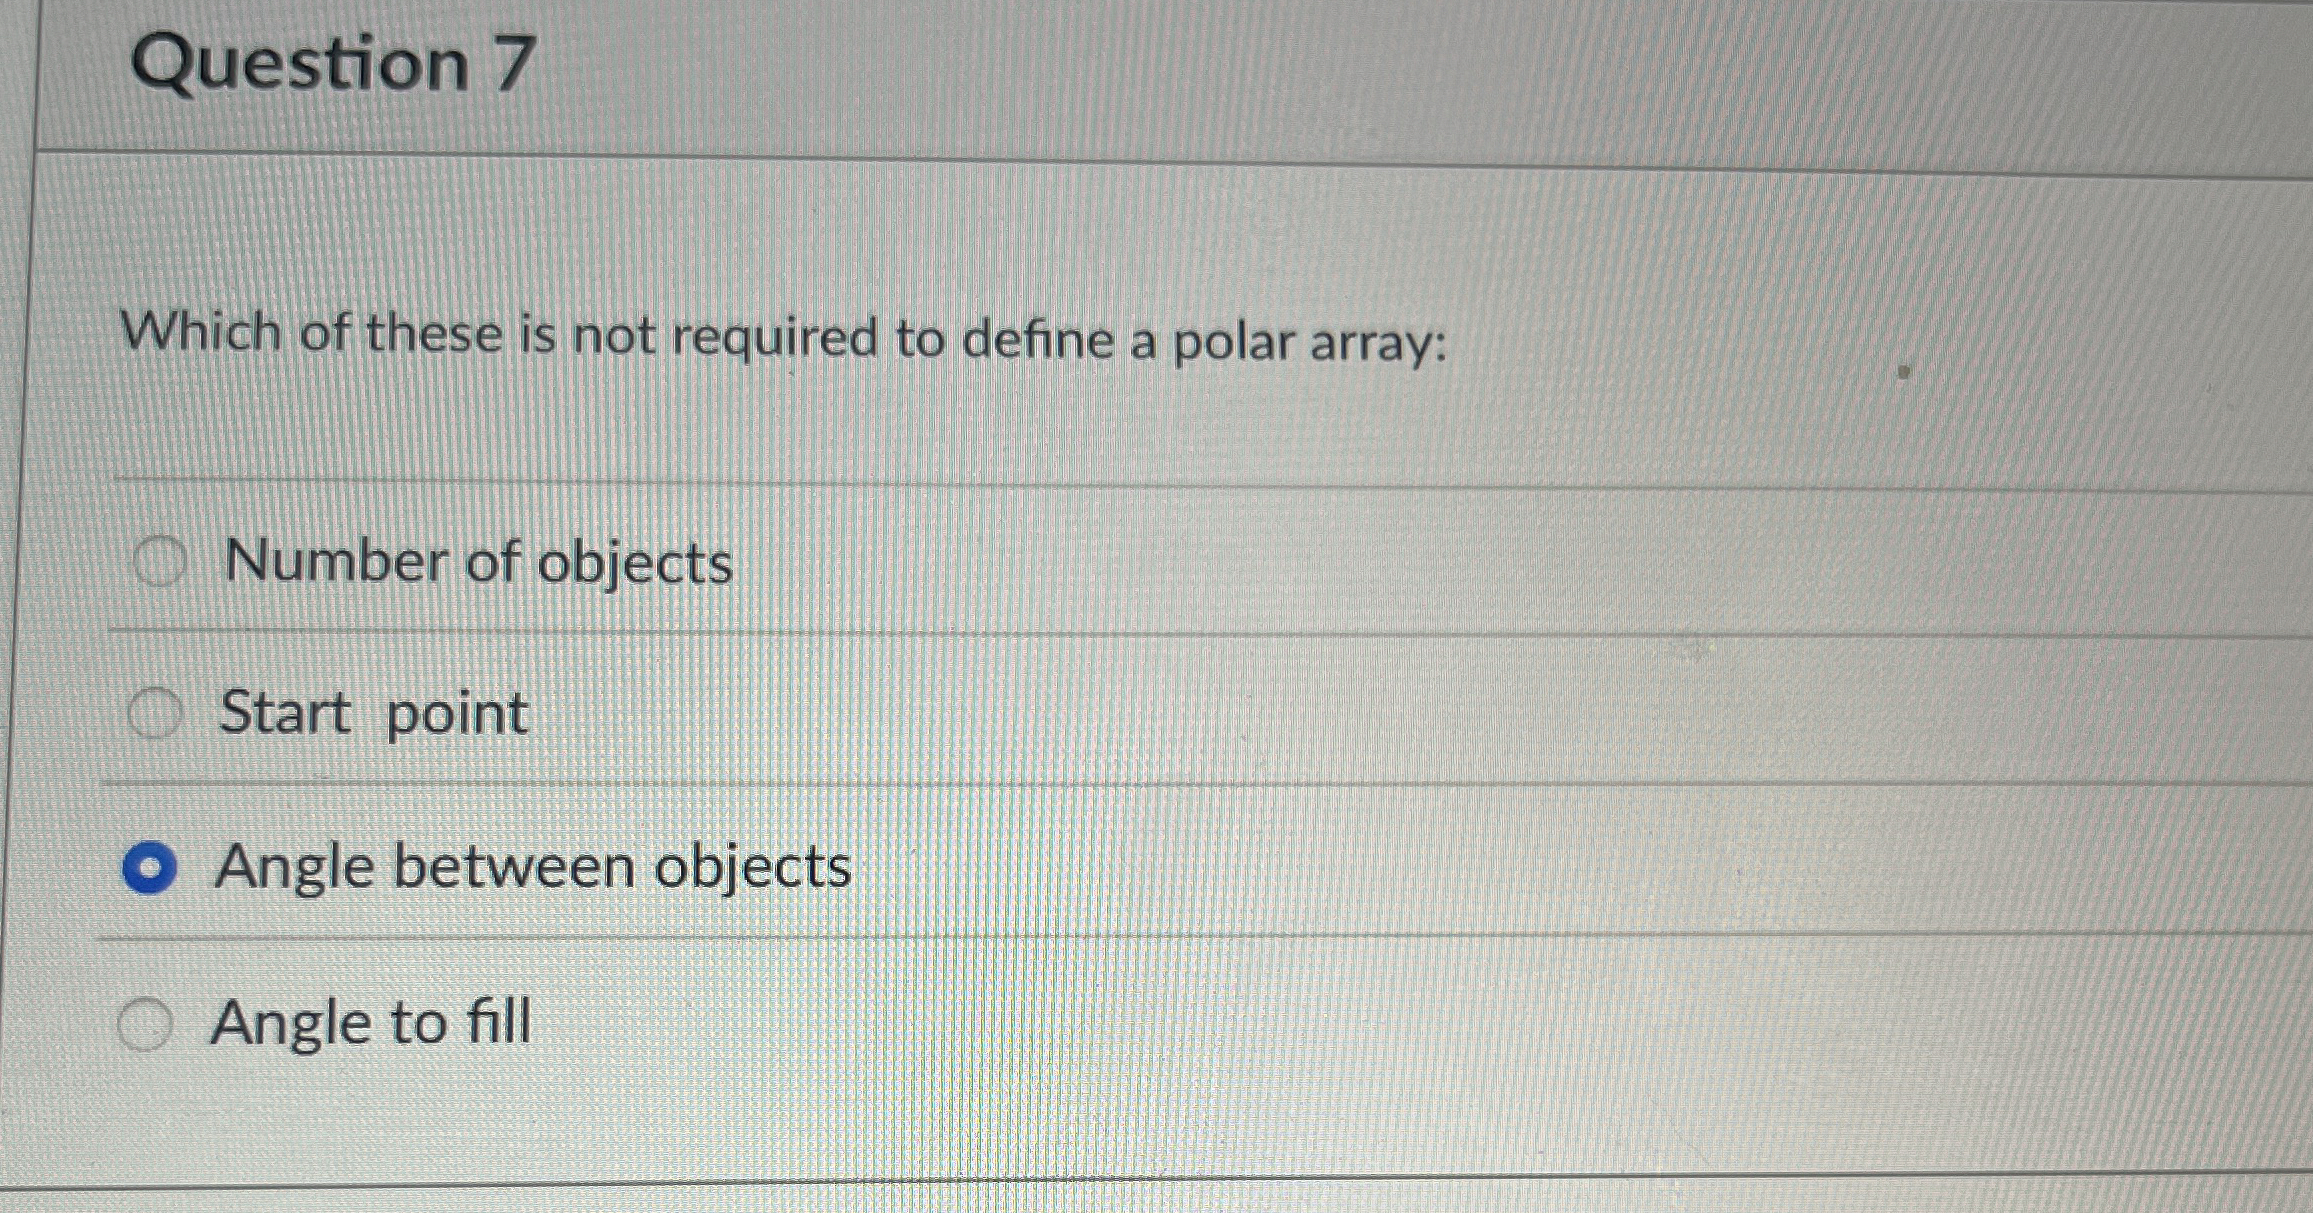2313x1213 pixels.
Task: Click the answer row for 'Angle between objects'
Action: [534, 868]
